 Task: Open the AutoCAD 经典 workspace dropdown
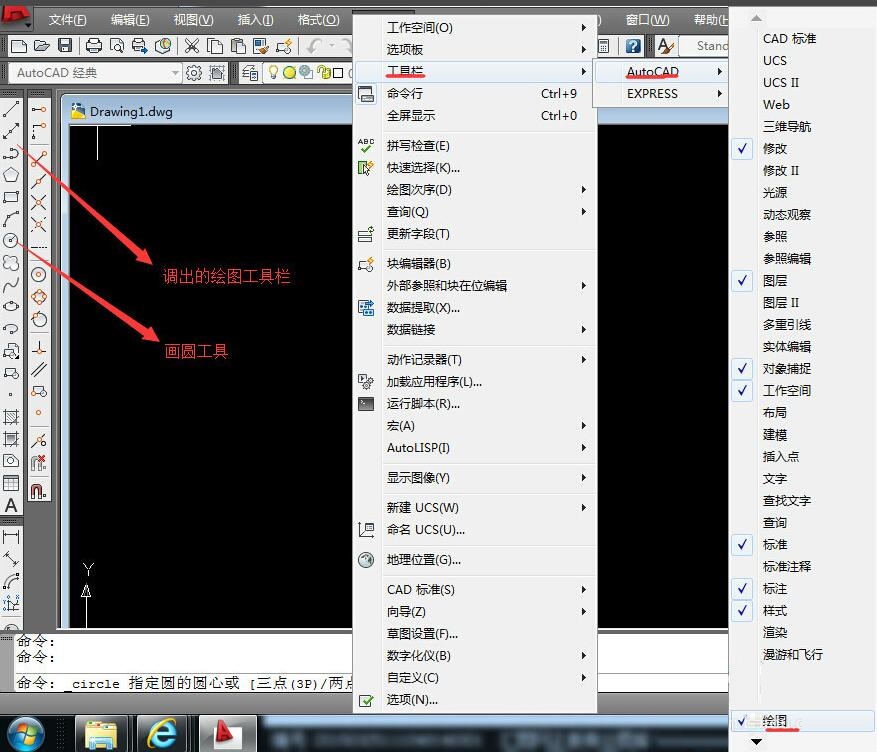point(175,73)
